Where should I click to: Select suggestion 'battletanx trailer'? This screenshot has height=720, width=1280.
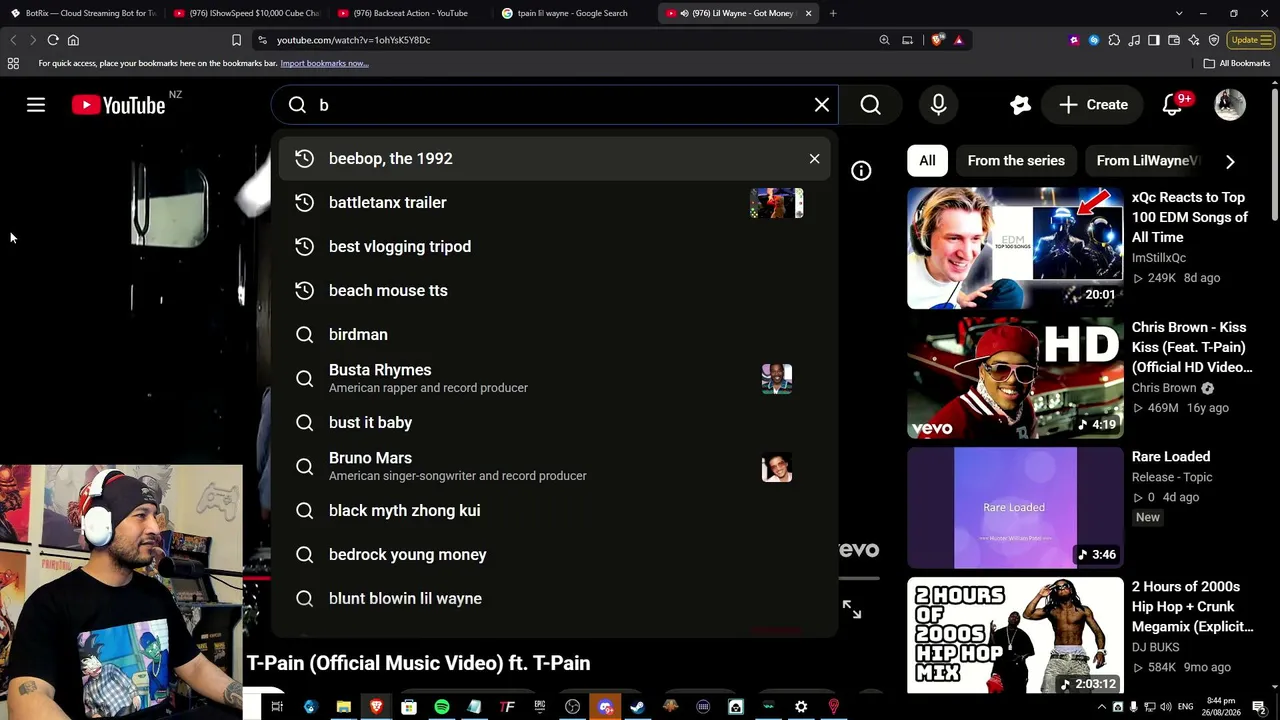[554, 202]
